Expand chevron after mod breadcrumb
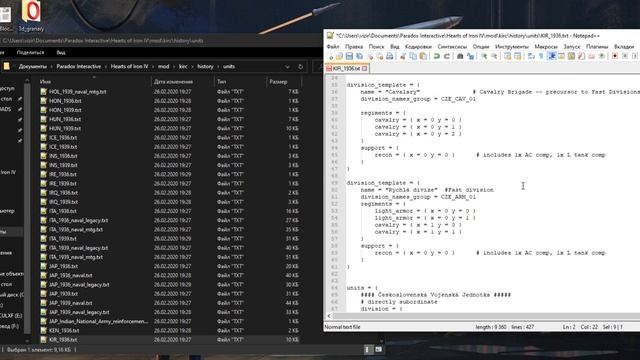 click(174, 67)
